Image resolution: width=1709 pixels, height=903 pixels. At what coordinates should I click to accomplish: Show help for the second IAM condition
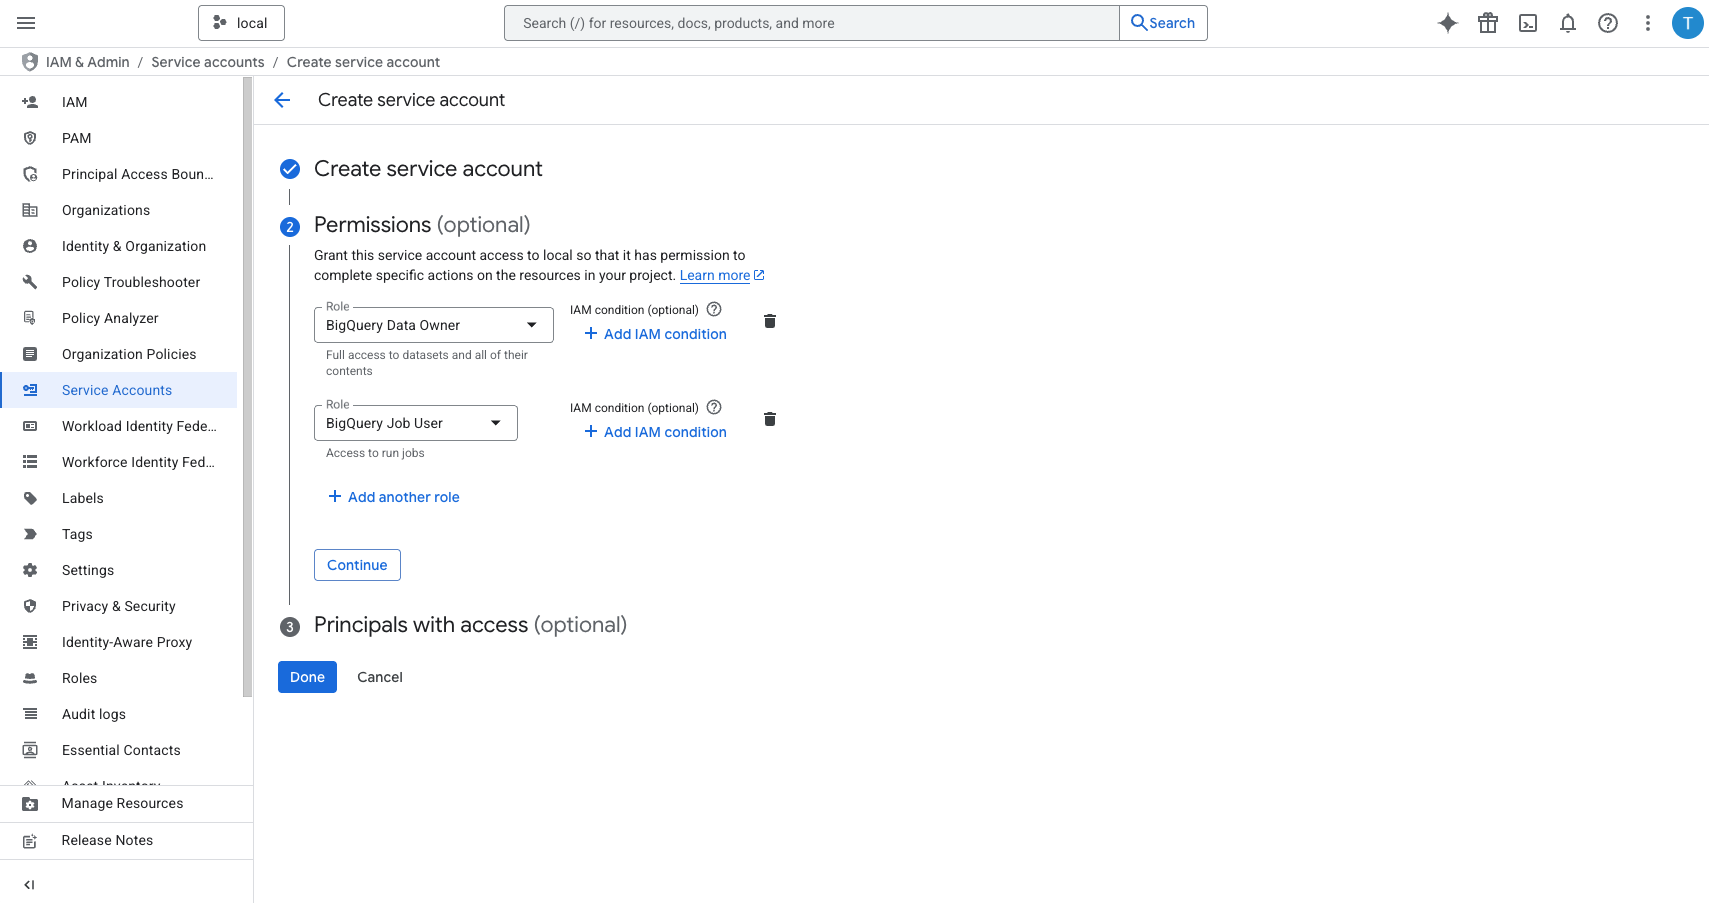714,407
